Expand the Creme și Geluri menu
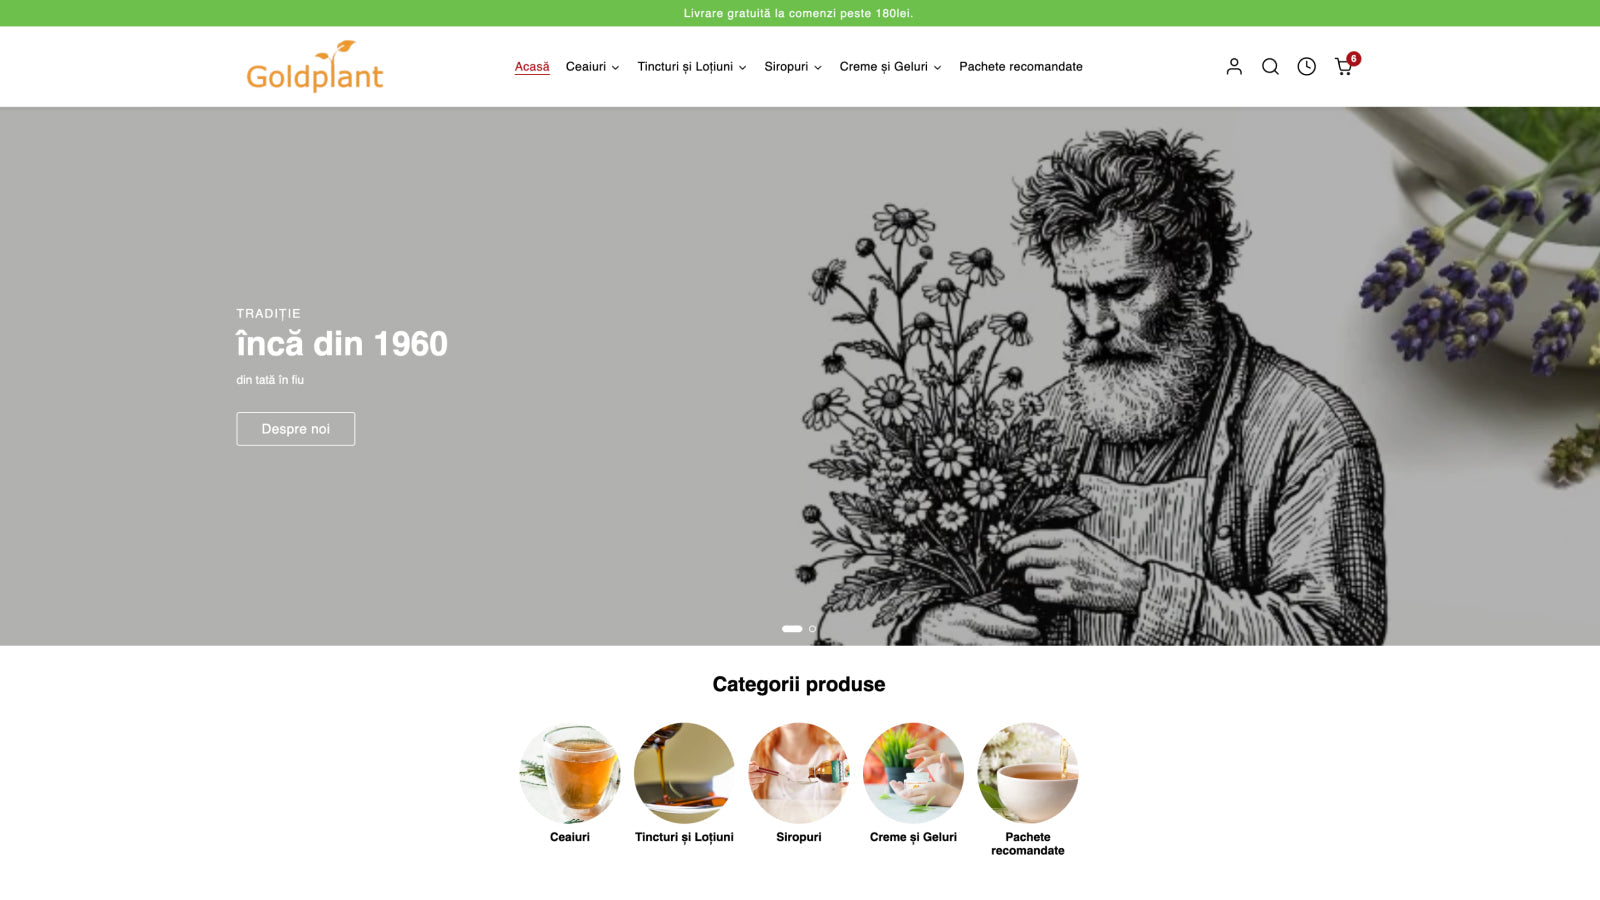The image size is (1600, 900). pos(890,67)
